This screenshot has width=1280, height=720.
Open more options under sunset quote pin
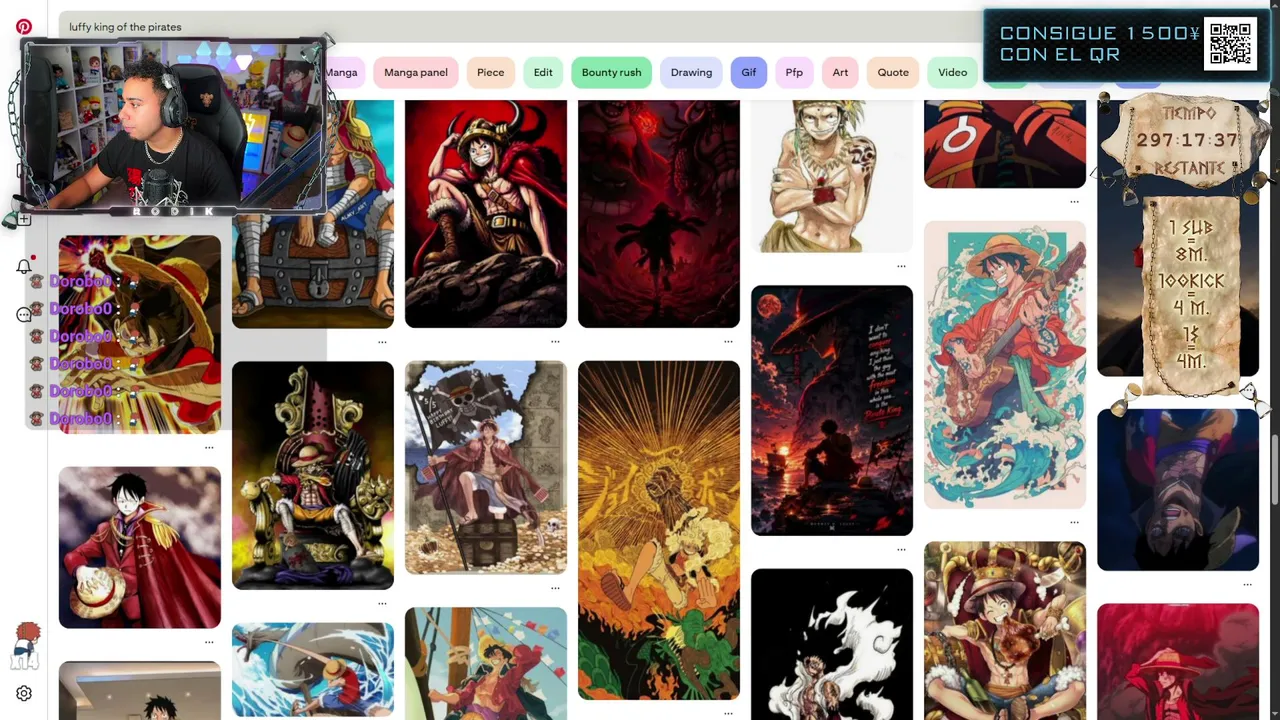[x=901, y=549]
